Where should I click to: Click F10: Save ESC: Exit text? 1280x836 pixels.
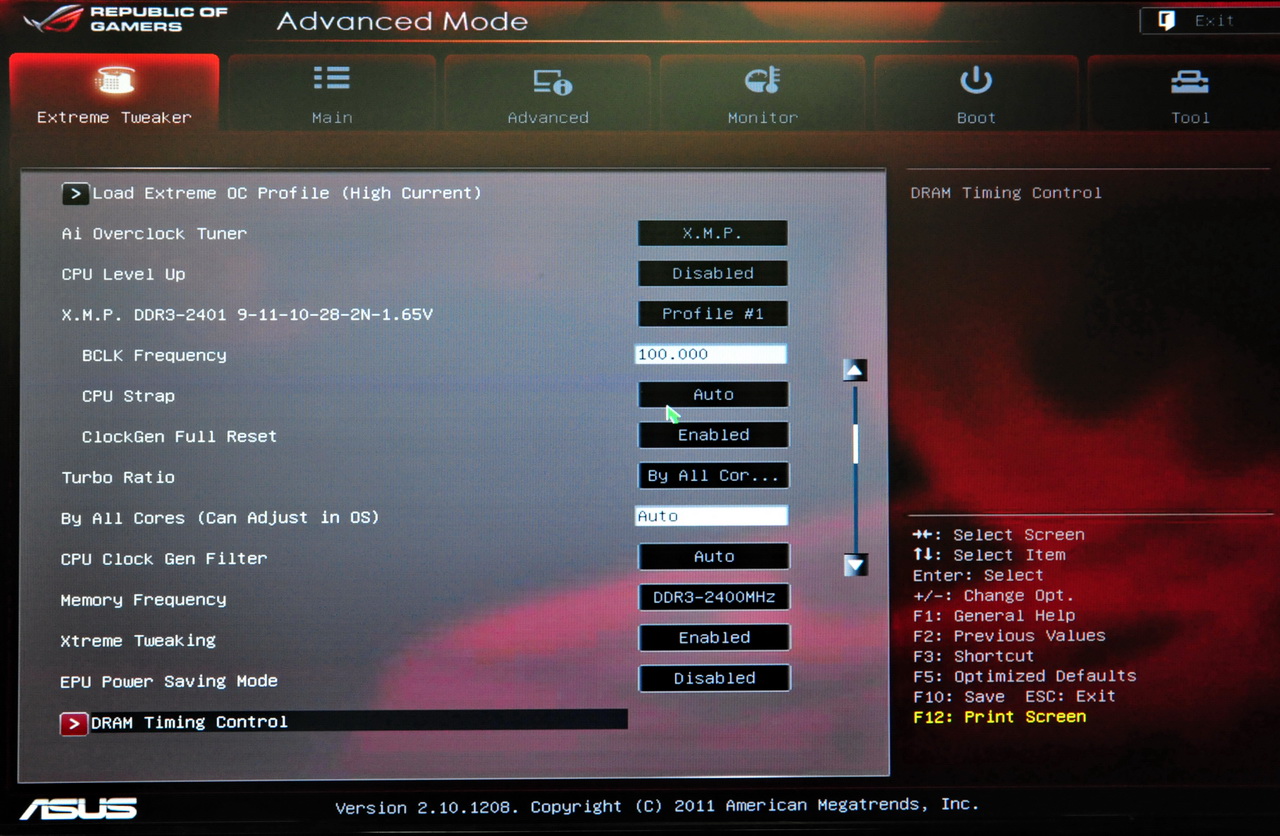(1014, 696)
